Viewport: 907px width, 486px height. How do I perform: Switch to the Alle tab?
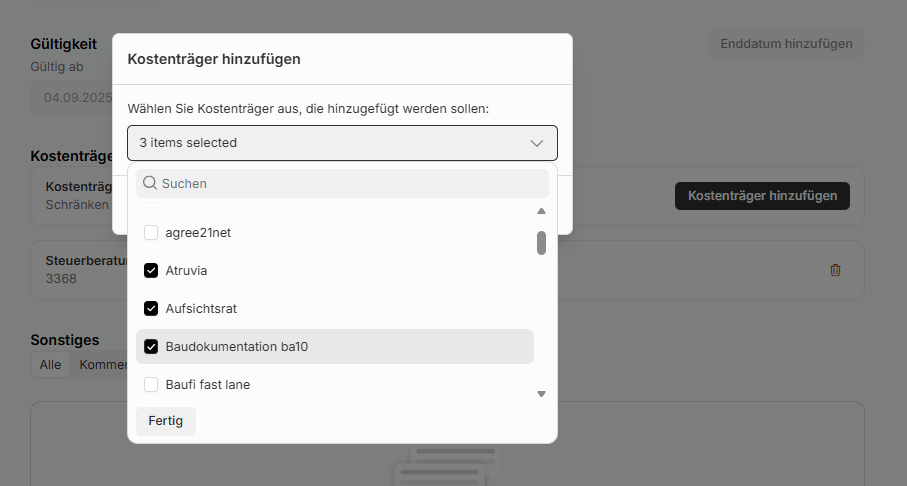click(50, 365)
